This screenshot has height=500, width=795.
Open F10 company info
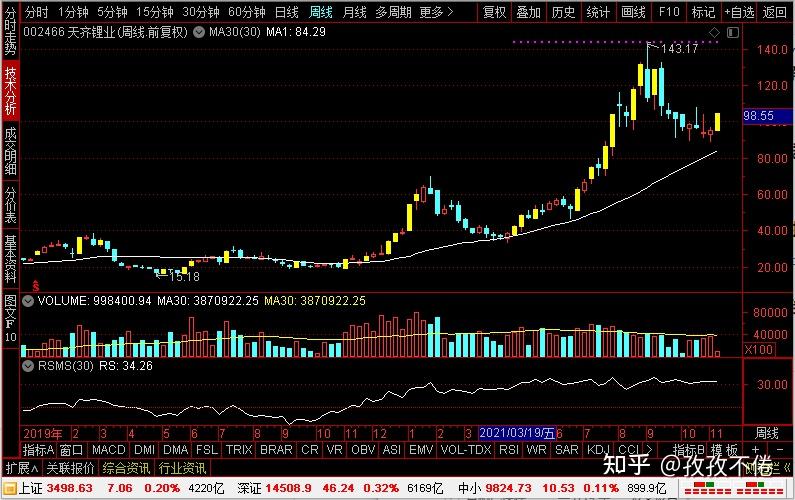[x=670, y=12]
